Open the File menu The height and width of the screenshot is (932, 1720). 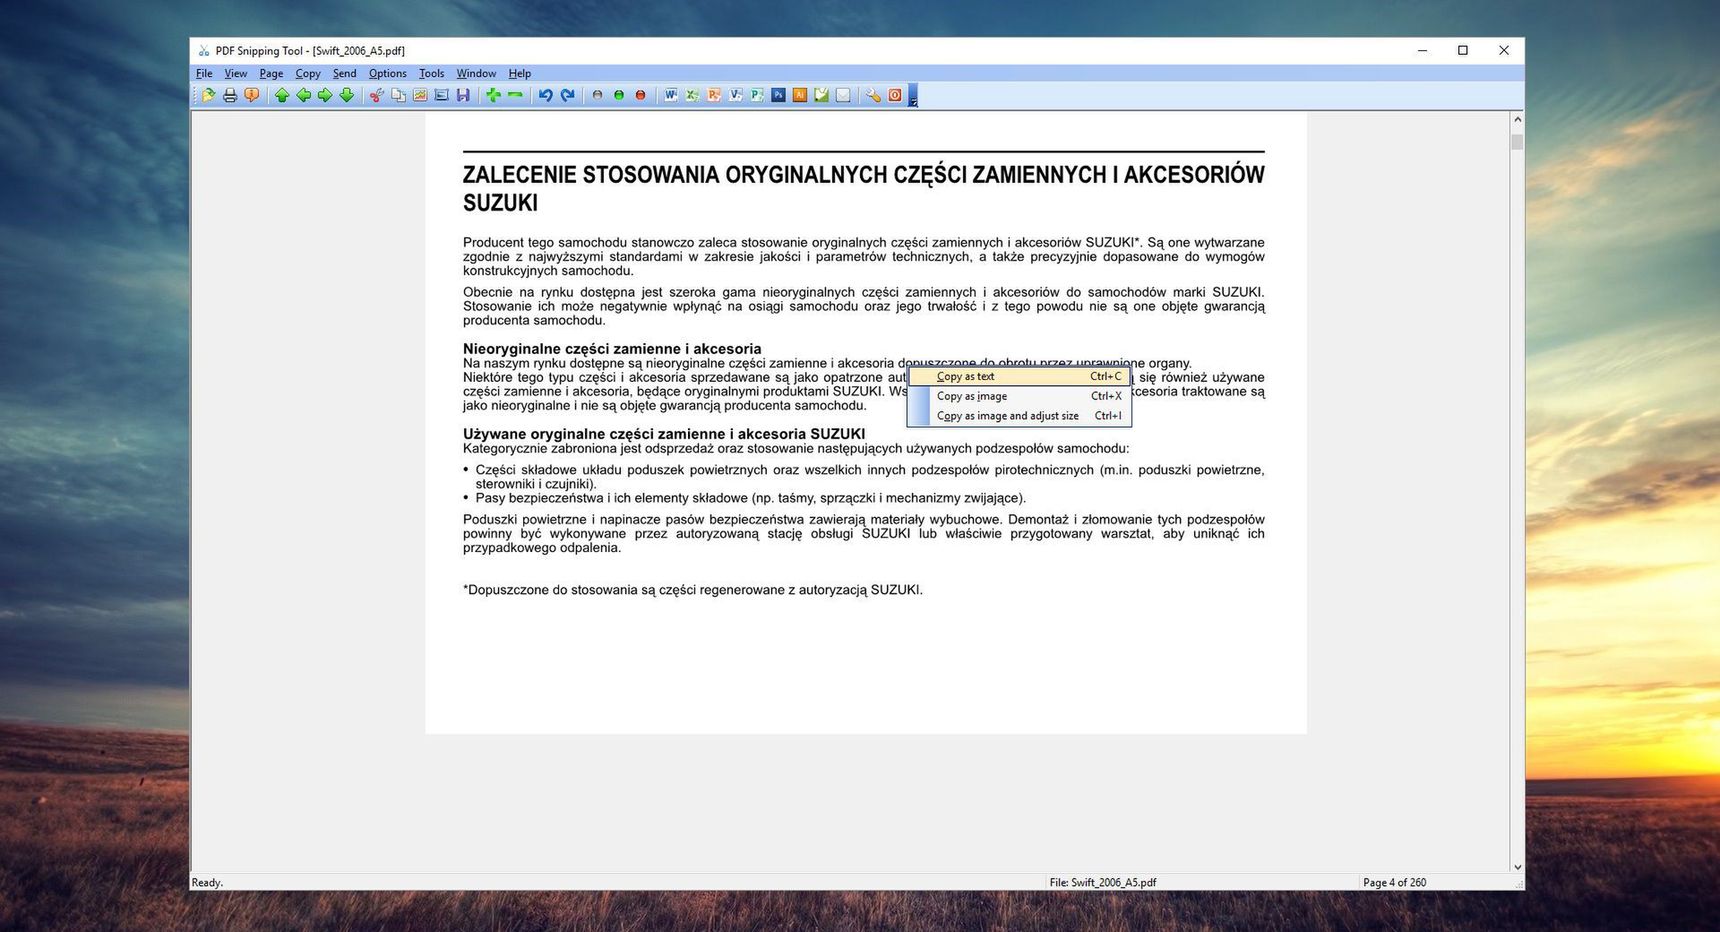tap(204, 73)
